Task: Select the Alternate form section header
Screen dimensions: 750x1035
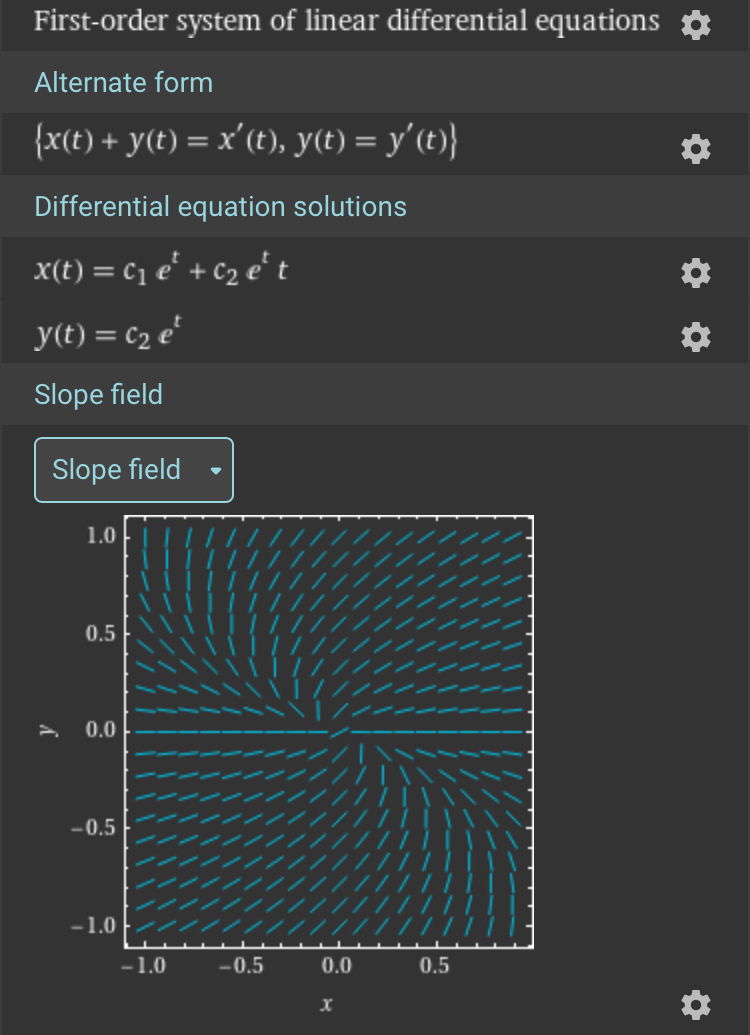Action: click(124, 82)
